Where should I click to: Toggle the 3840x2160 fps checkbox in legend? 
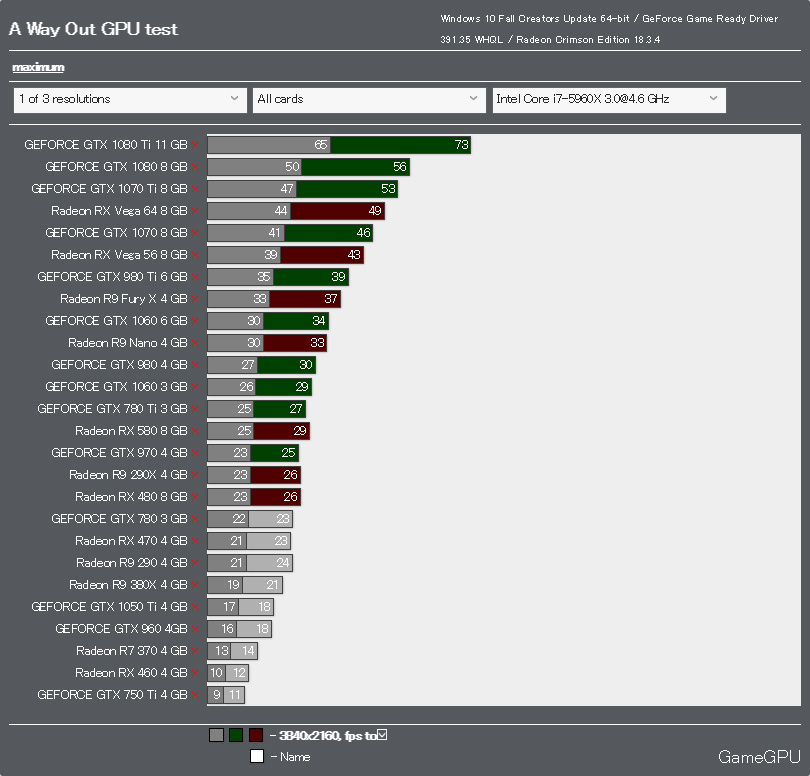(382, 735)
